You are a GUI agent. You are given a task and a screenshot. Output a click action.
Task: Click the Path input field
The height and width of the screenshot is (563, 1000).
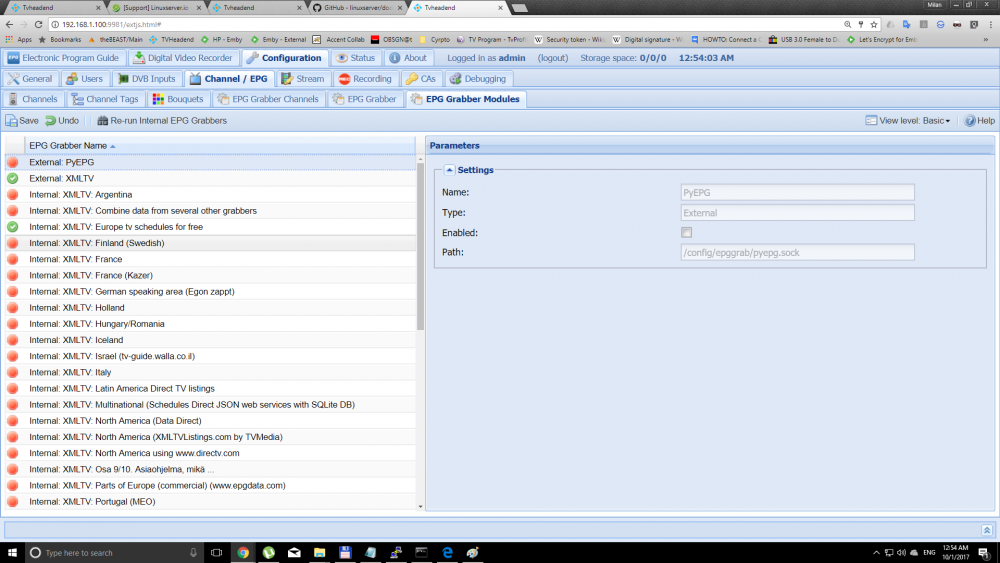tap(797, 252)
